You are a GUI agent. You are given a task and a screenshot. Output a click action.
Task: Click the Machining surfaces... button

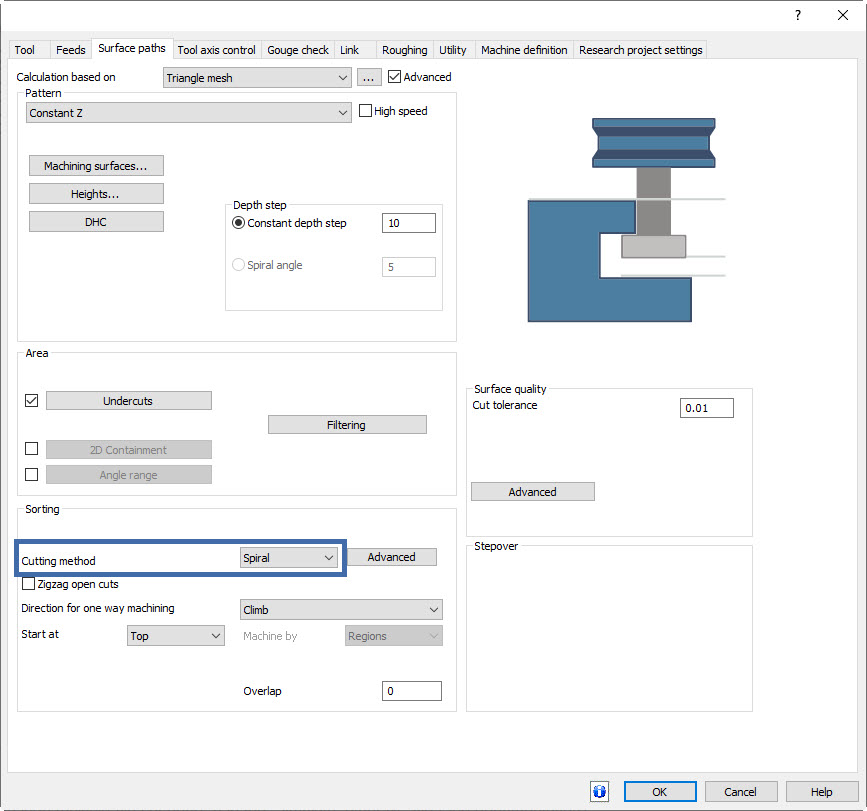(x=96, y=166)
